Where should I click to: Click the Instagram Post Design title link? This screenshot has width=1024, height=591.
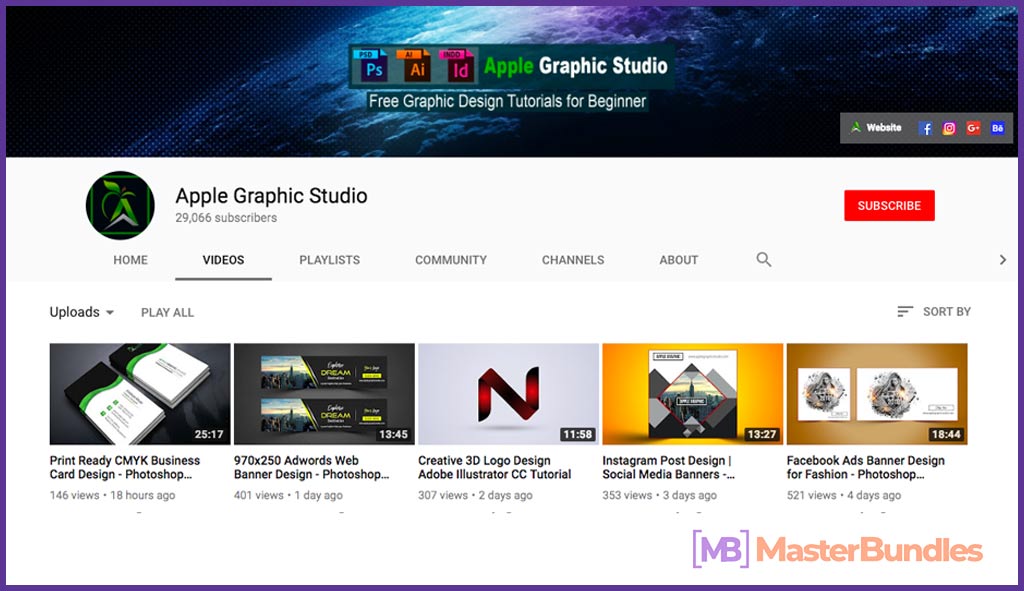[668, 468]
